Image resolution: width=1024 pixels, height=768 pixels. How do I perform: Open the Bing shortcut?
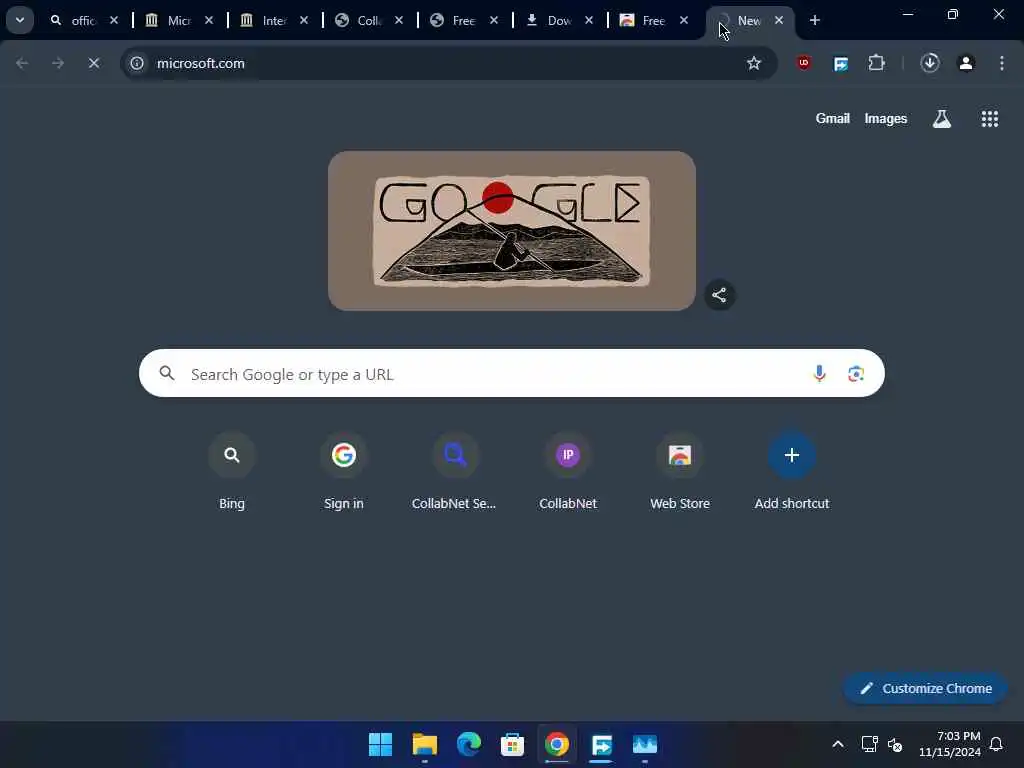tap(231, 472)
